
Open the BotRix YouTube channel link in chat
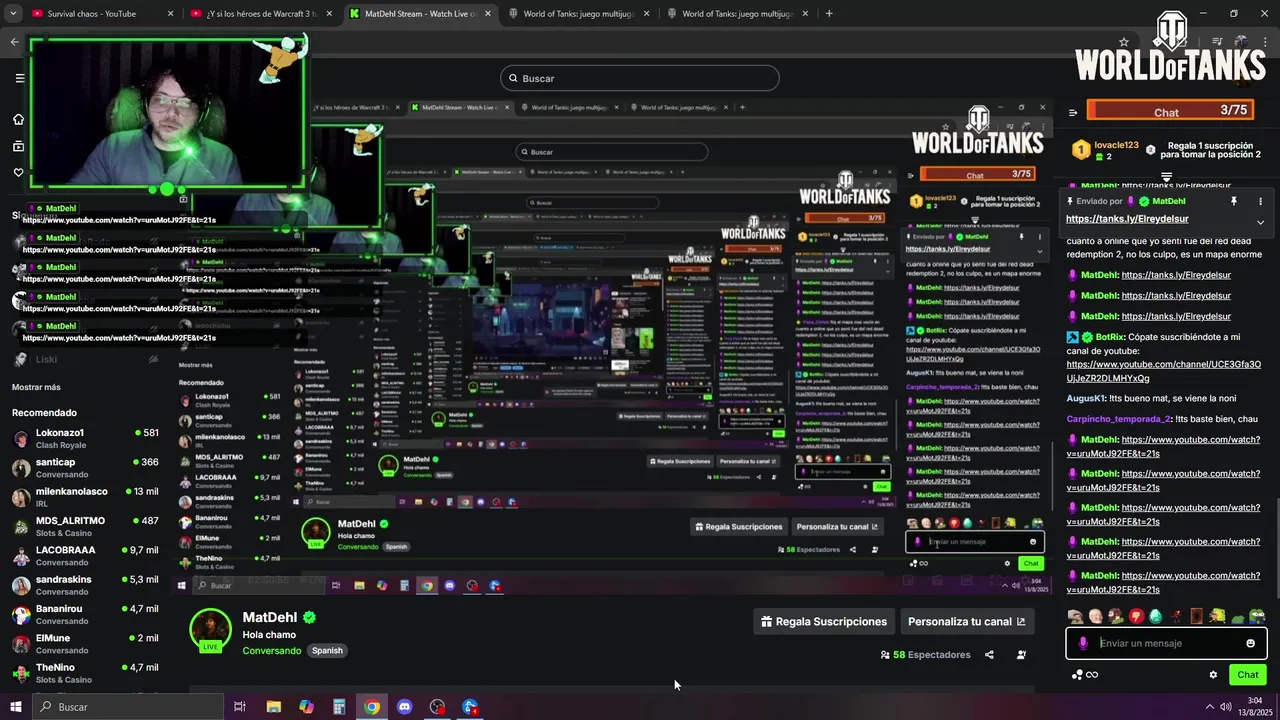tap(1163, 371)
